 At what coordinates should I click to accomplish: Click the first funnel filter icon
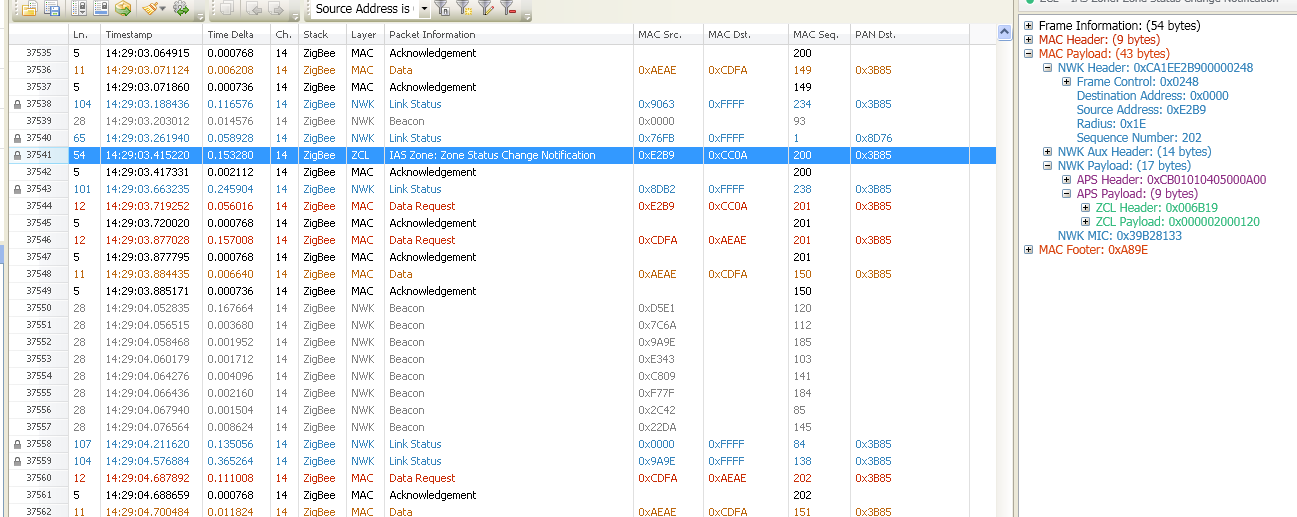tap(443, 9)
